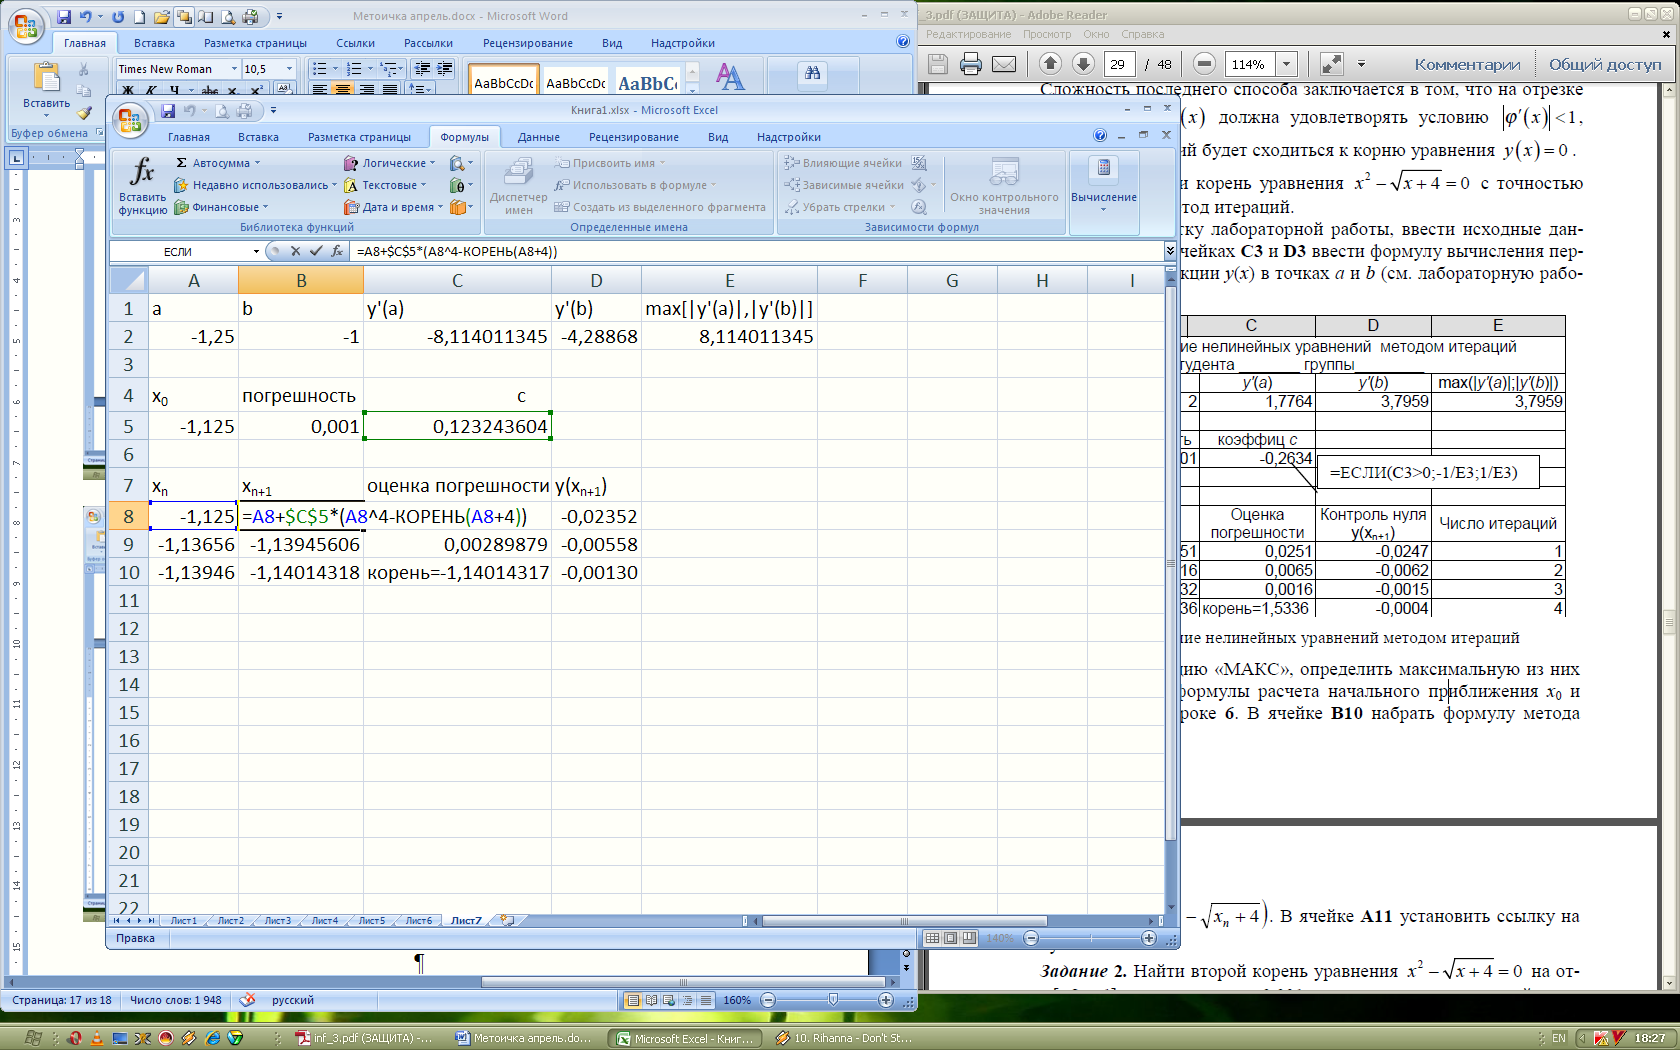This screenshot has height=1050, width=1680.
Task: Toggle Word draft view button
Action: (x=706, y=1000)
